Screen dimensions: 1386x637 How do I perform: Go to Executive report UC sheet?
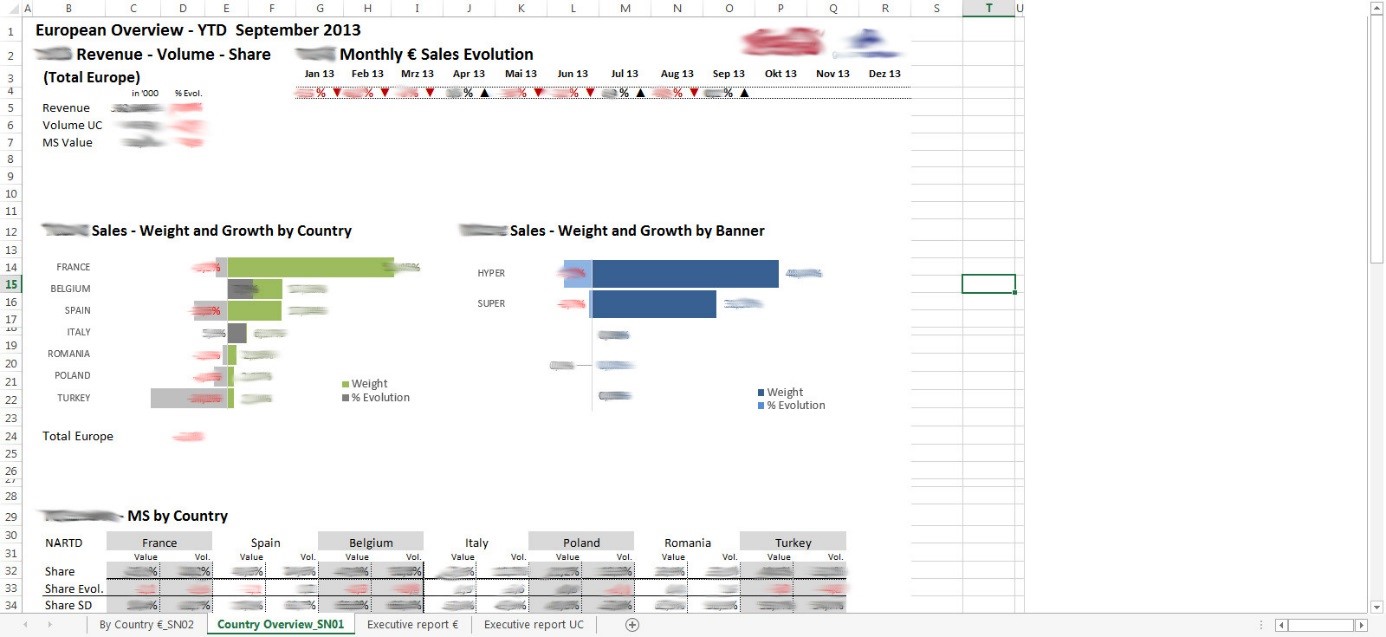534,625
